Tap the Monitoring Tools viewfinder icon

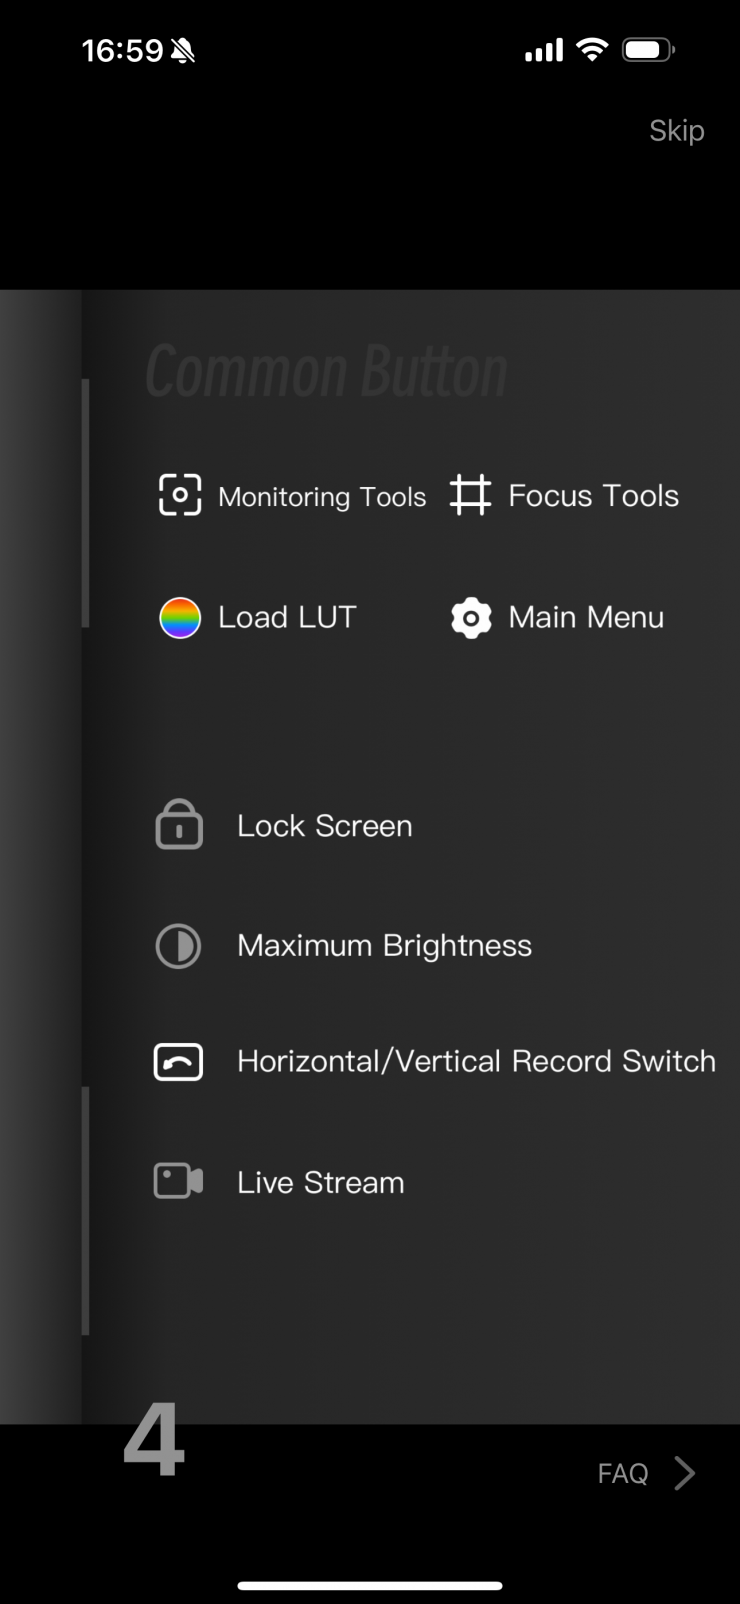pos(180,495)
